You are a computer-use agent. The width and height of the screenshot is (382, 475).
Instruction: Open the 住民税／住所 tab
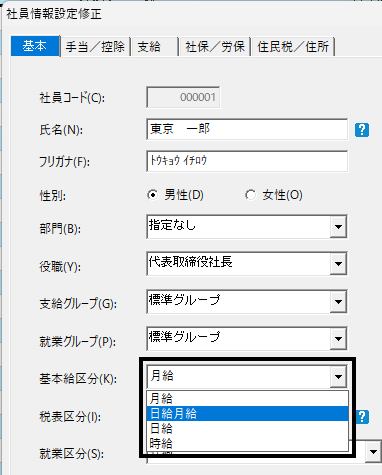pos(293,47)
